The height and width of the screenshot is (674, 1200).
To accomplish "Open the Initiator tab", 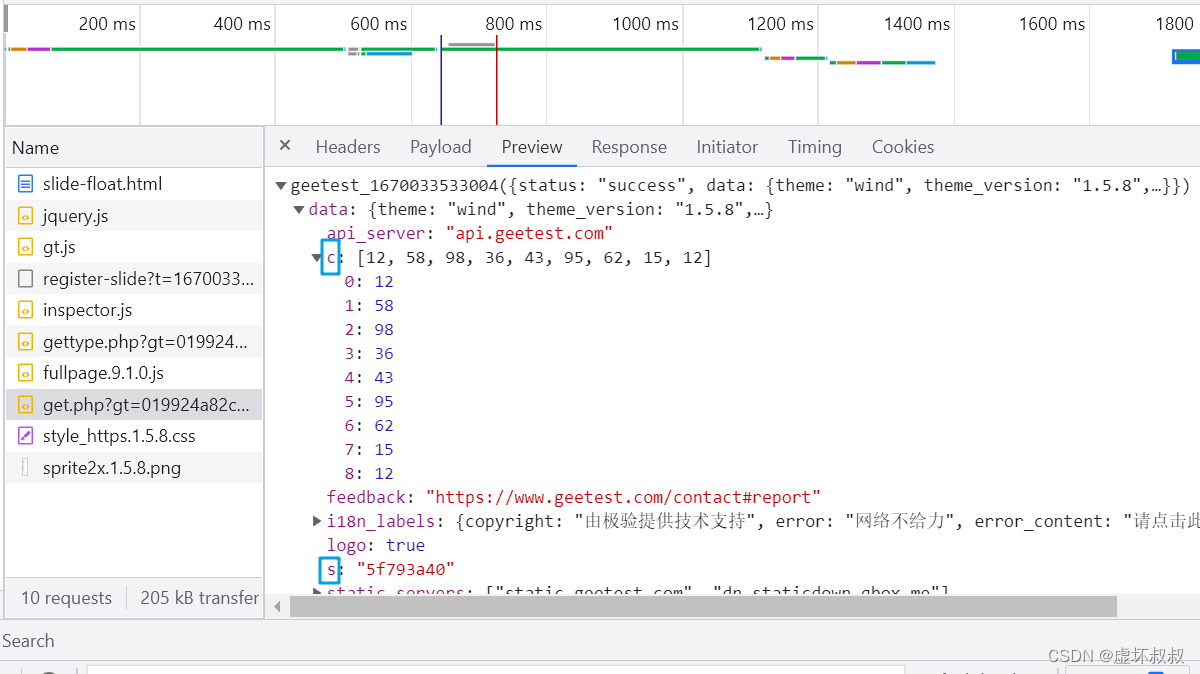I will point(727,147).
